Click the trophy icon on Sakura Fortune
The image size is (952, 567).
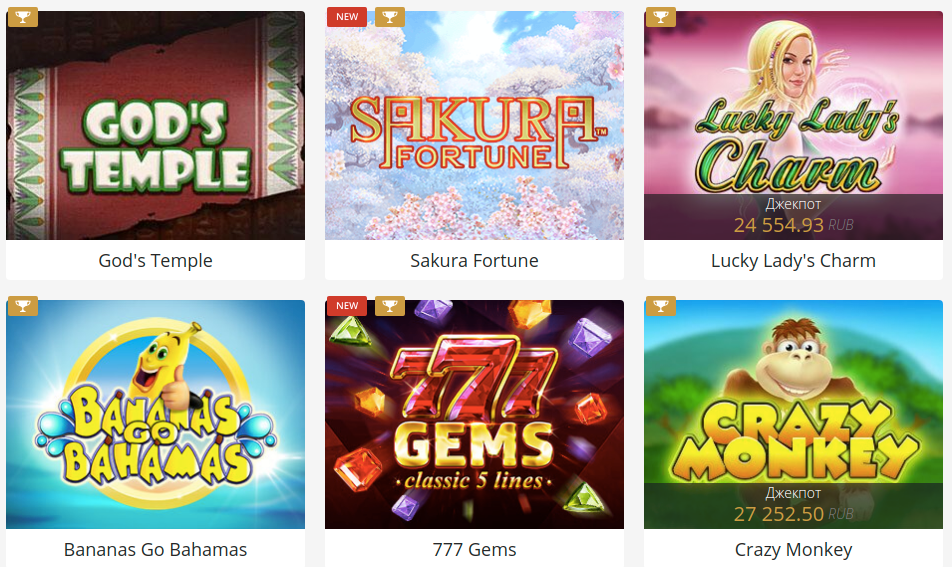click(x=390, y=17)
